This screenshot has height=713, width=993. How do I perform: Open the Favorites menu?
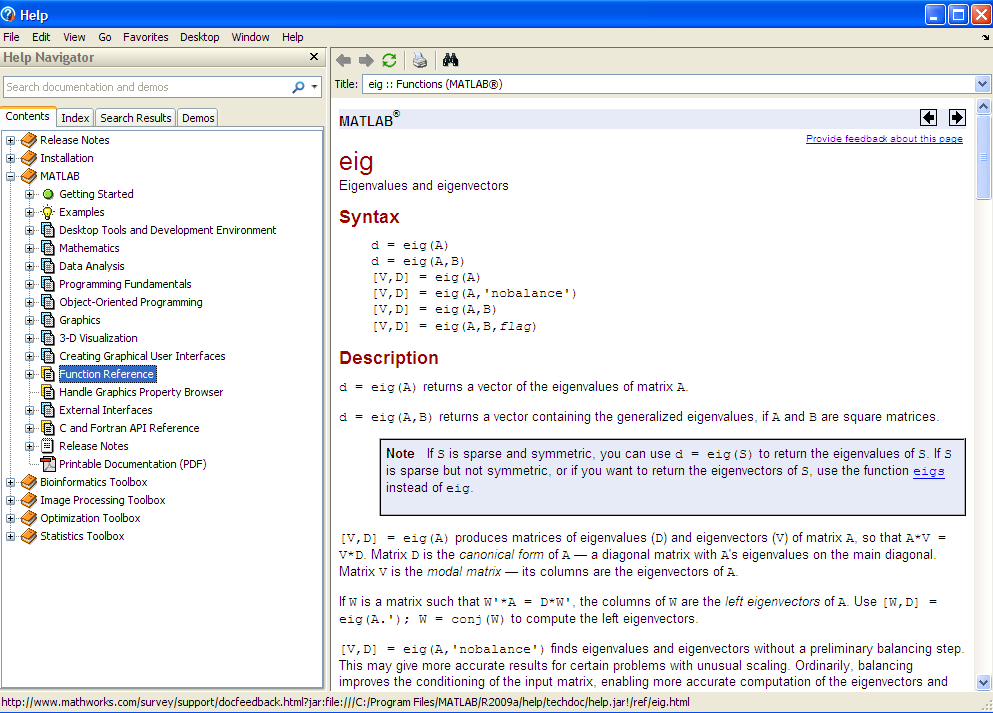click(146, 37)
